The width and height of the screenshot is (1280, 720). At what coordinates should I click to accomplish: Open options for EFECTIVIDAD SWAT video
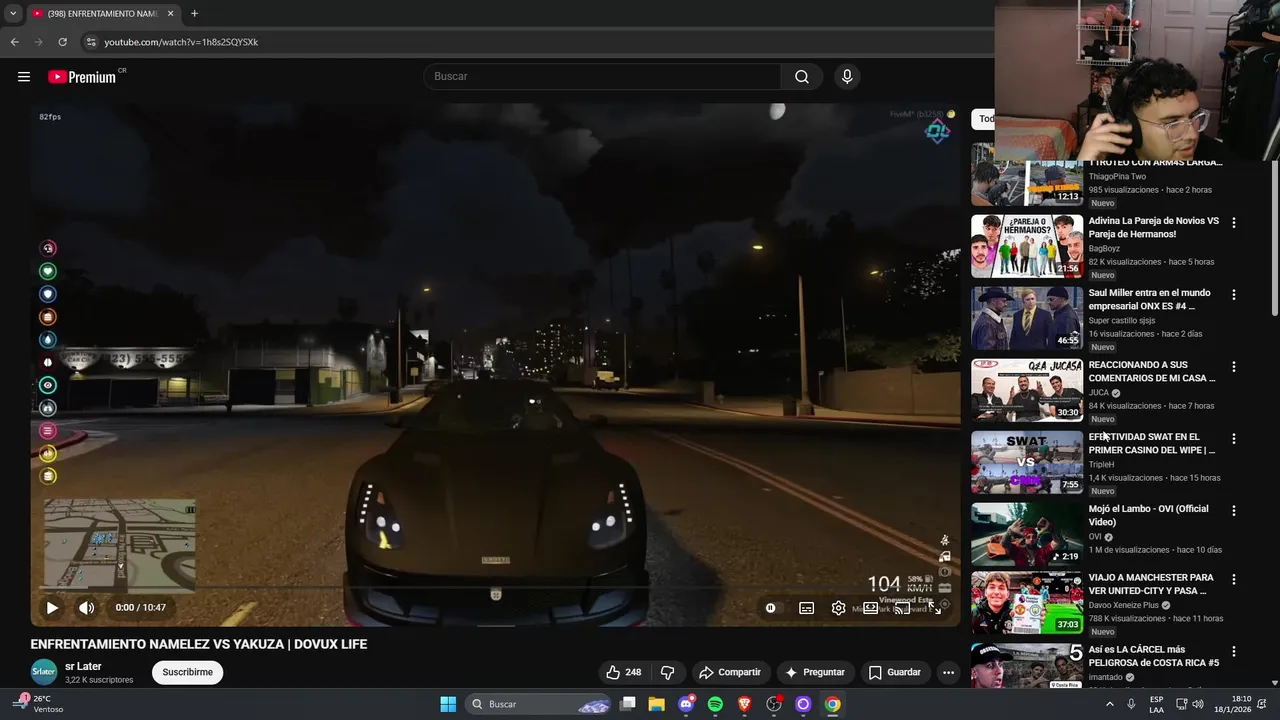click(1233, 439)
